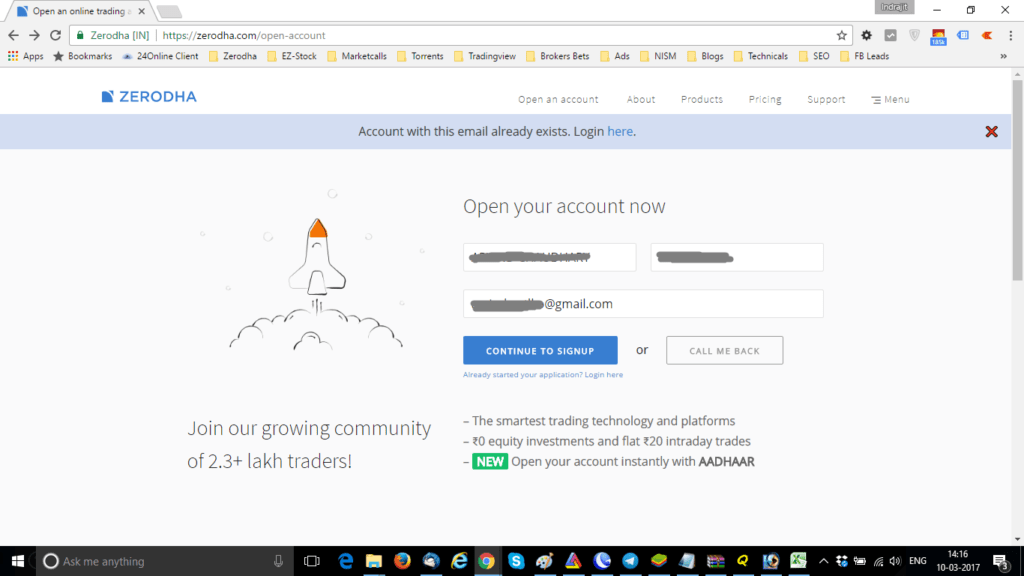Launch Firefox from taskbar
This screenshot has height=576, width=1024.
click(402, 561)
